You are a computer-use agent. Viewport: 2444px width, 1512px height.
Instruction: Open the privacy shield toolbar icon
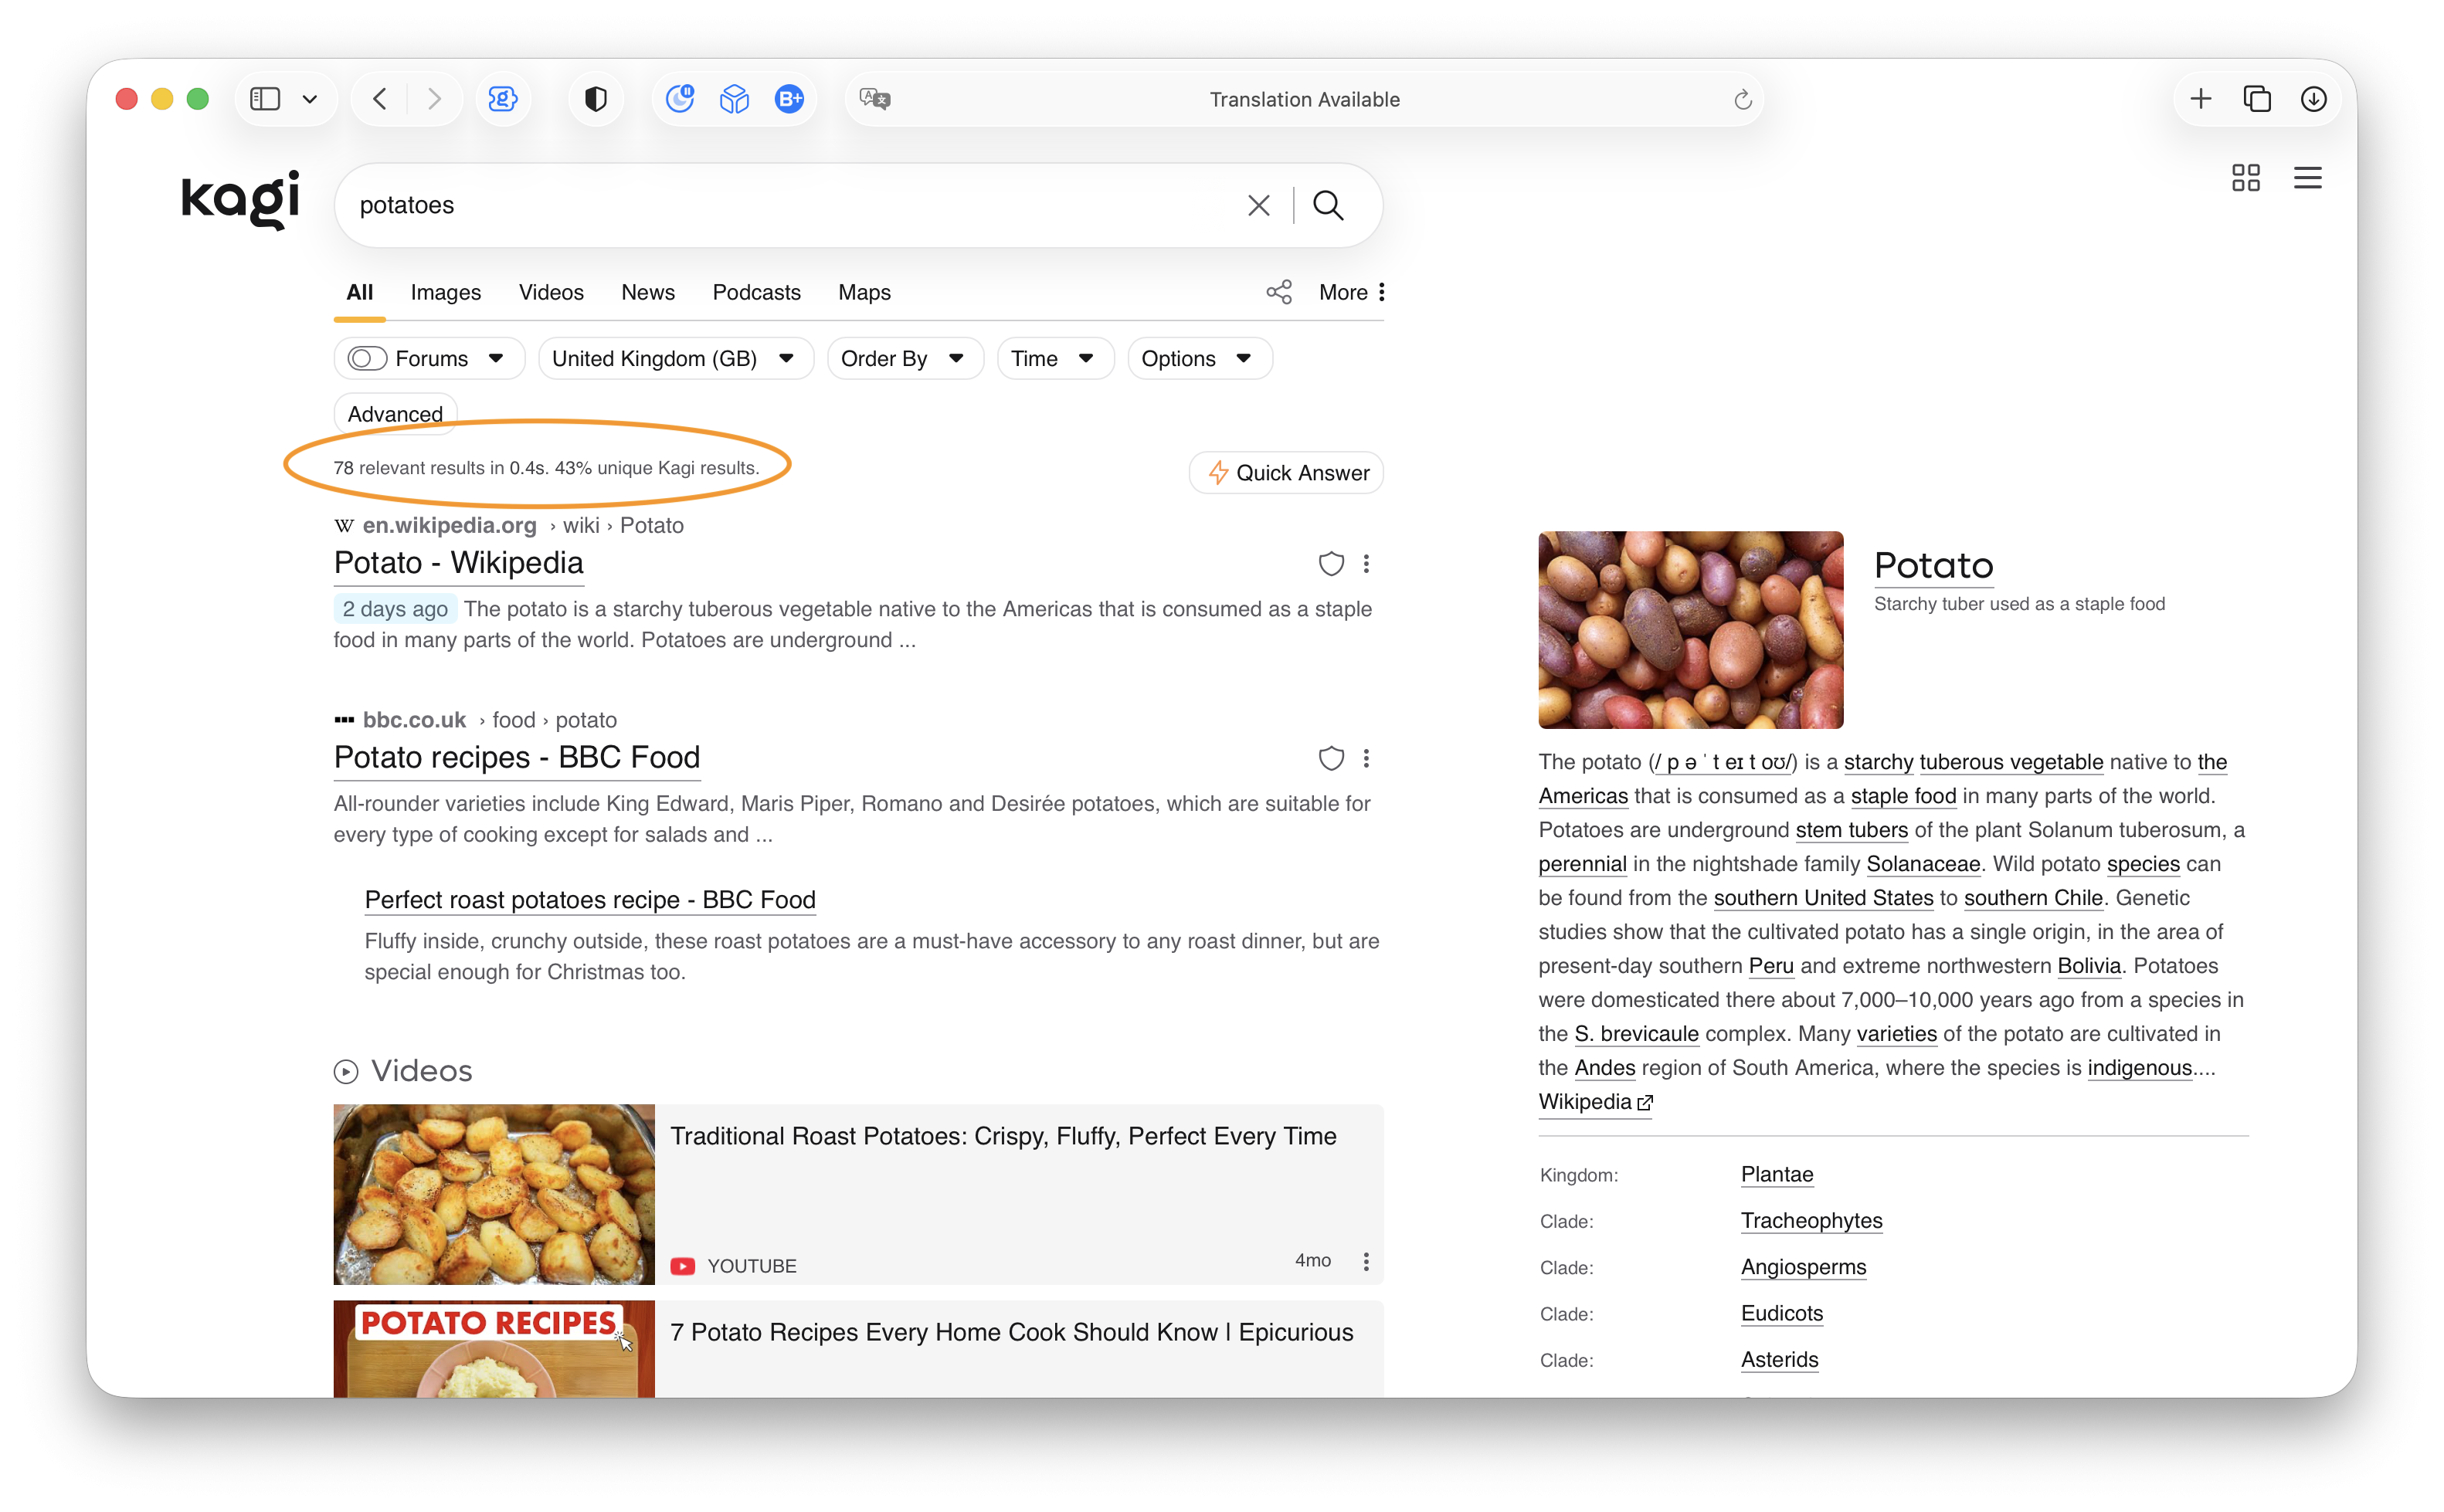coord(596,99)
